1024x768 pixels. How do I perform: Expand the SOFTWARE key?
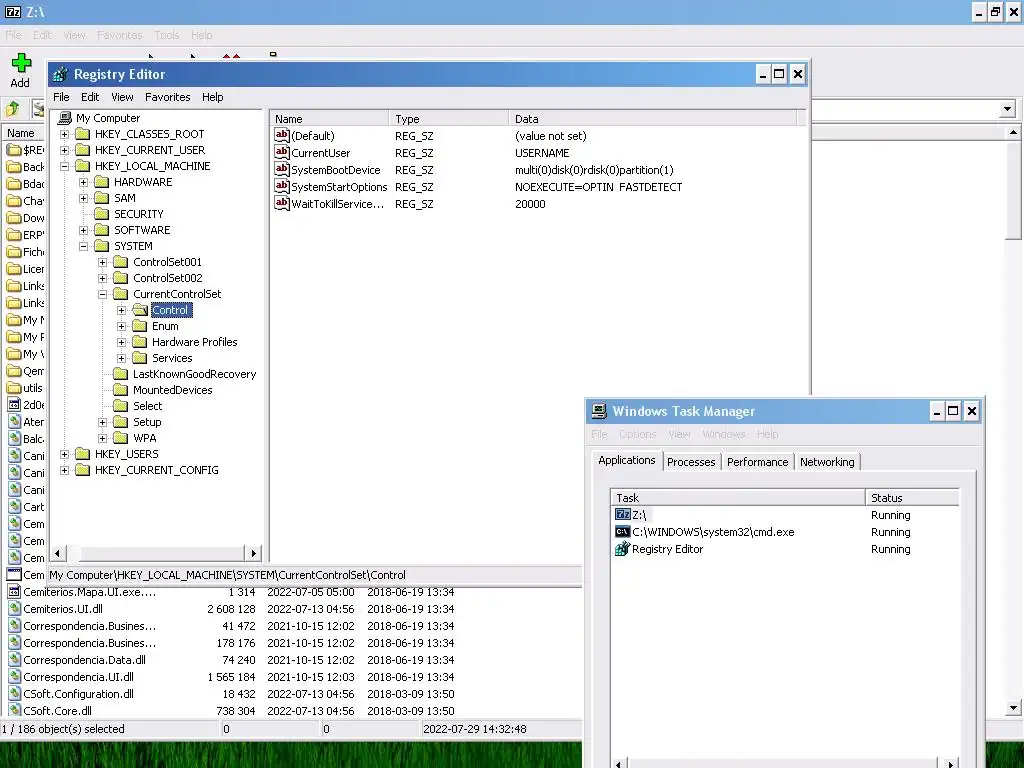(x=84, y=231)
